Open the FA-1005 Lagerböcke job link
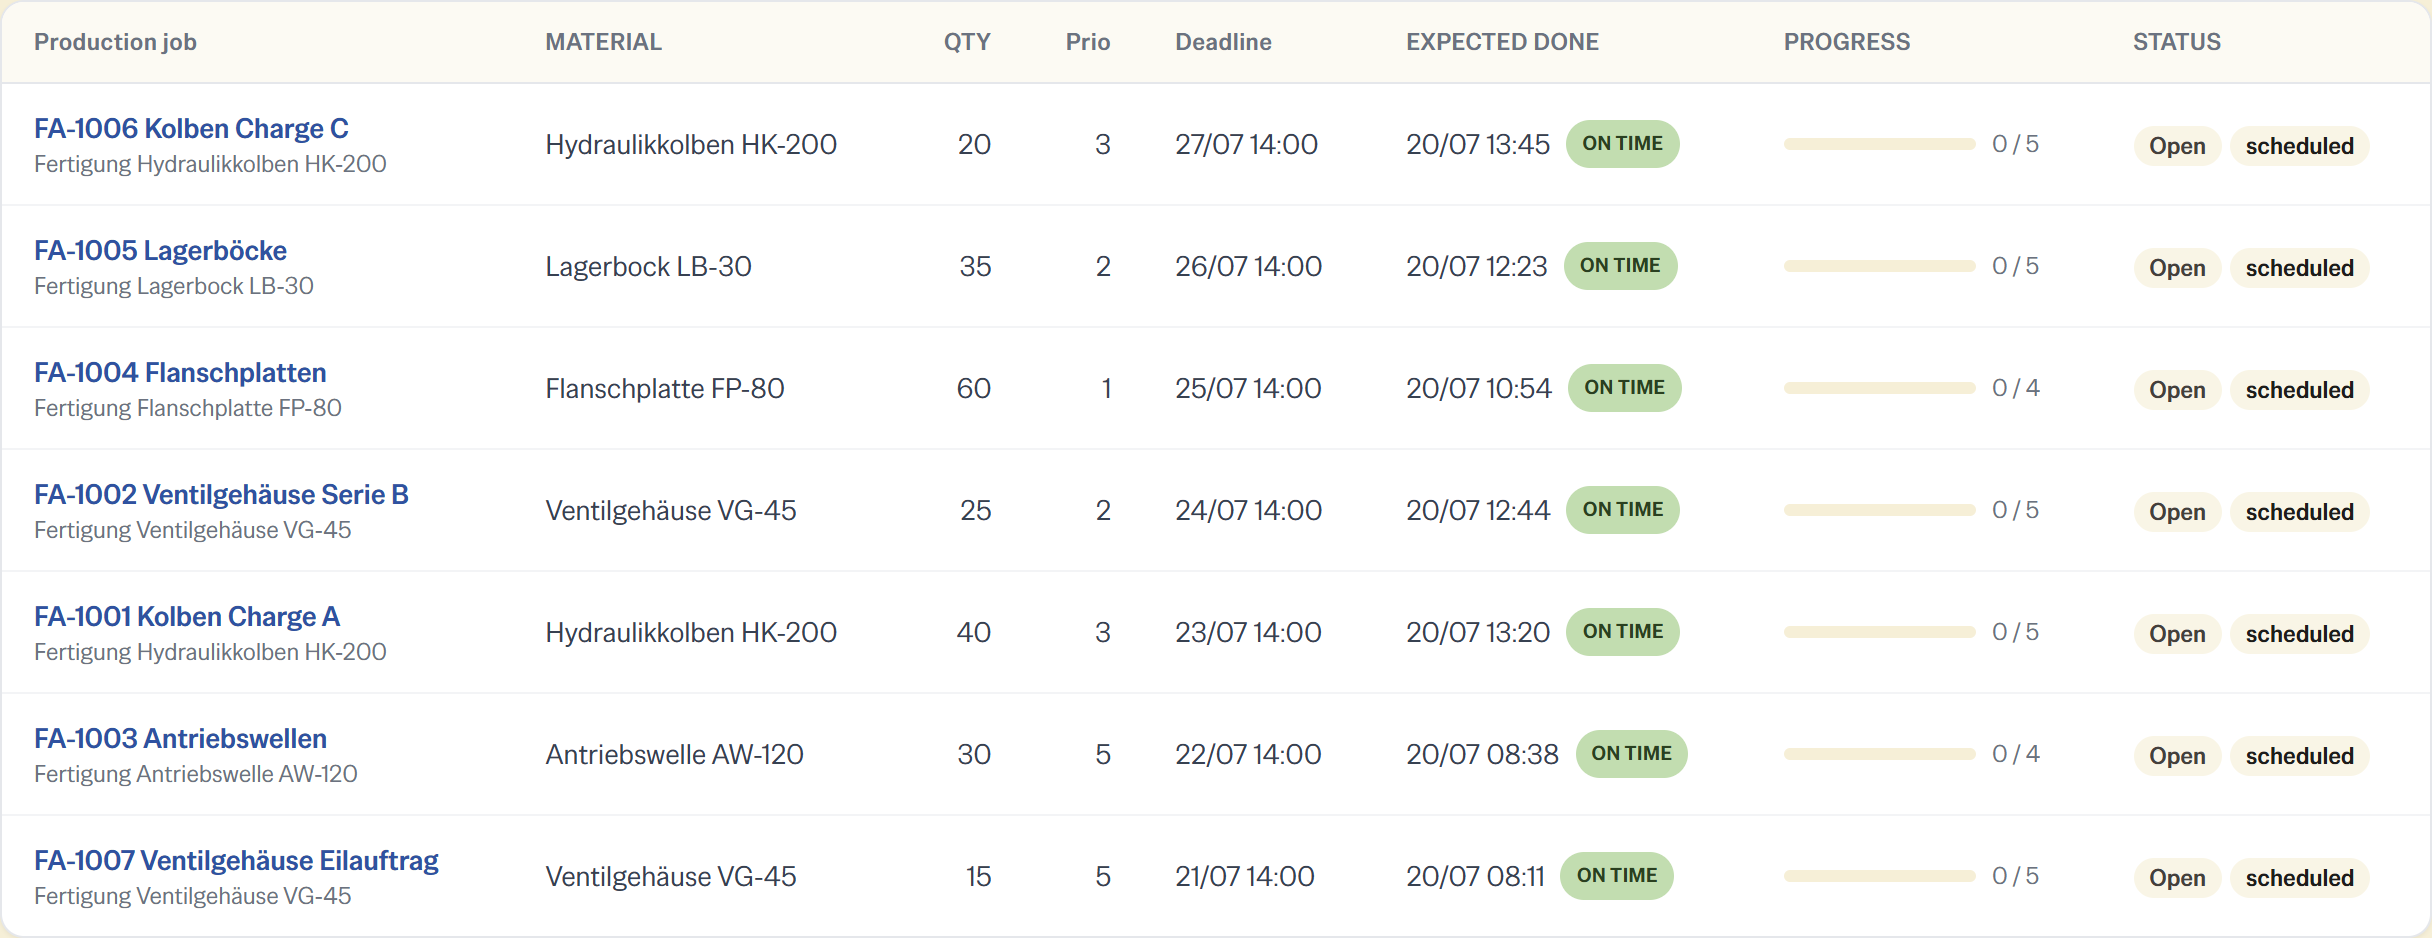This screenshot has height=938, width=2432. coord(160,251)
